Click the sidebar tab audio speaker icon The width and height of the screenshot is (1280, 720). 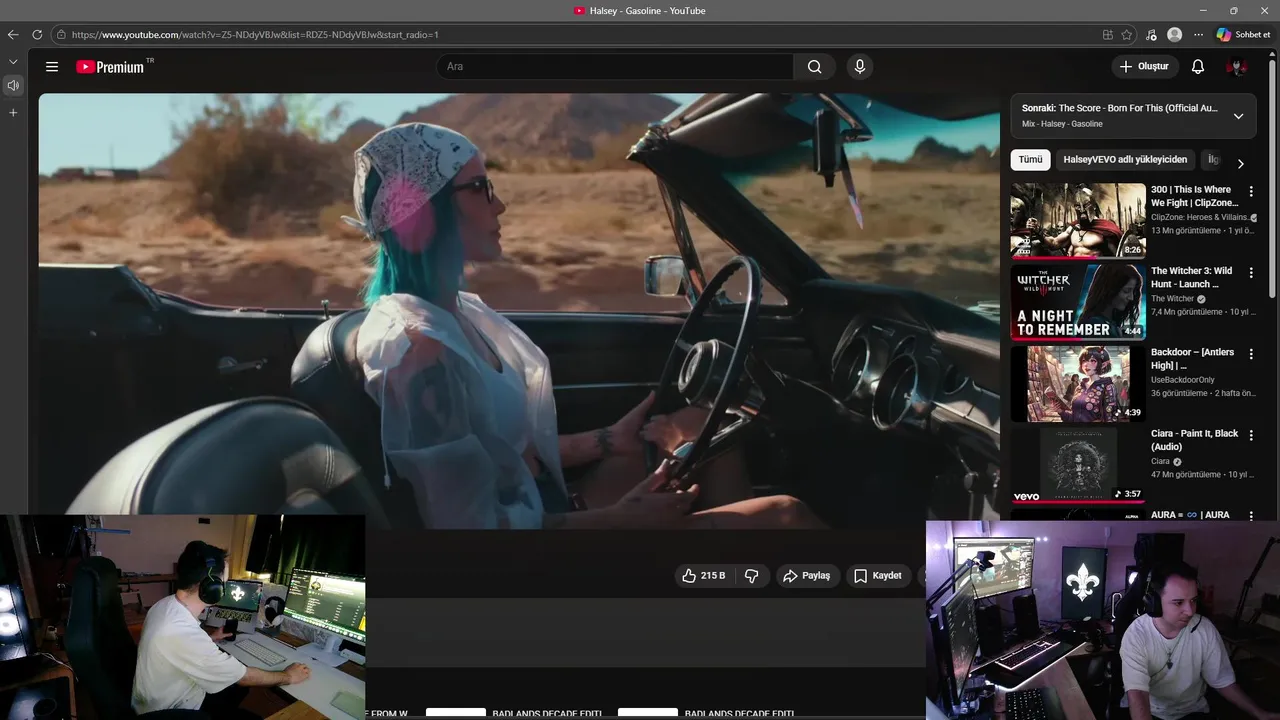point(13,86)
